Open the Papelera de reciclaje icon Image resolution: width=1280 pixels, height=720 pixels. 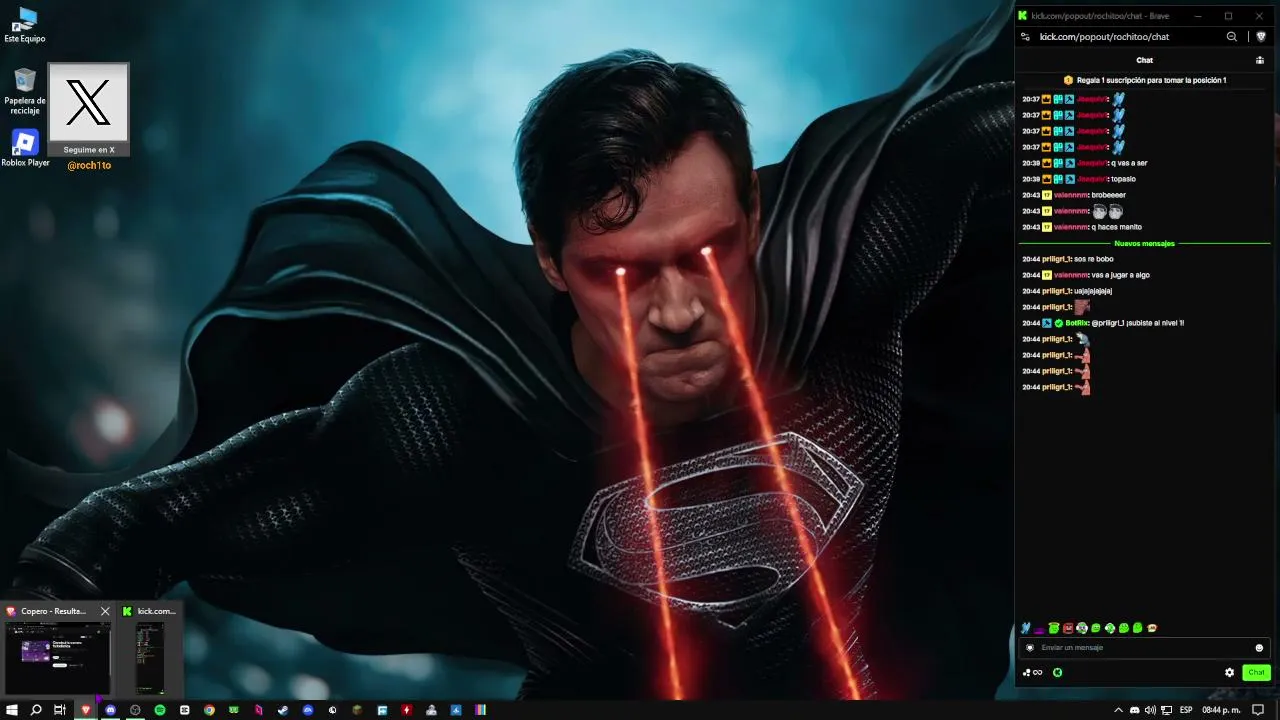point(25,91)
